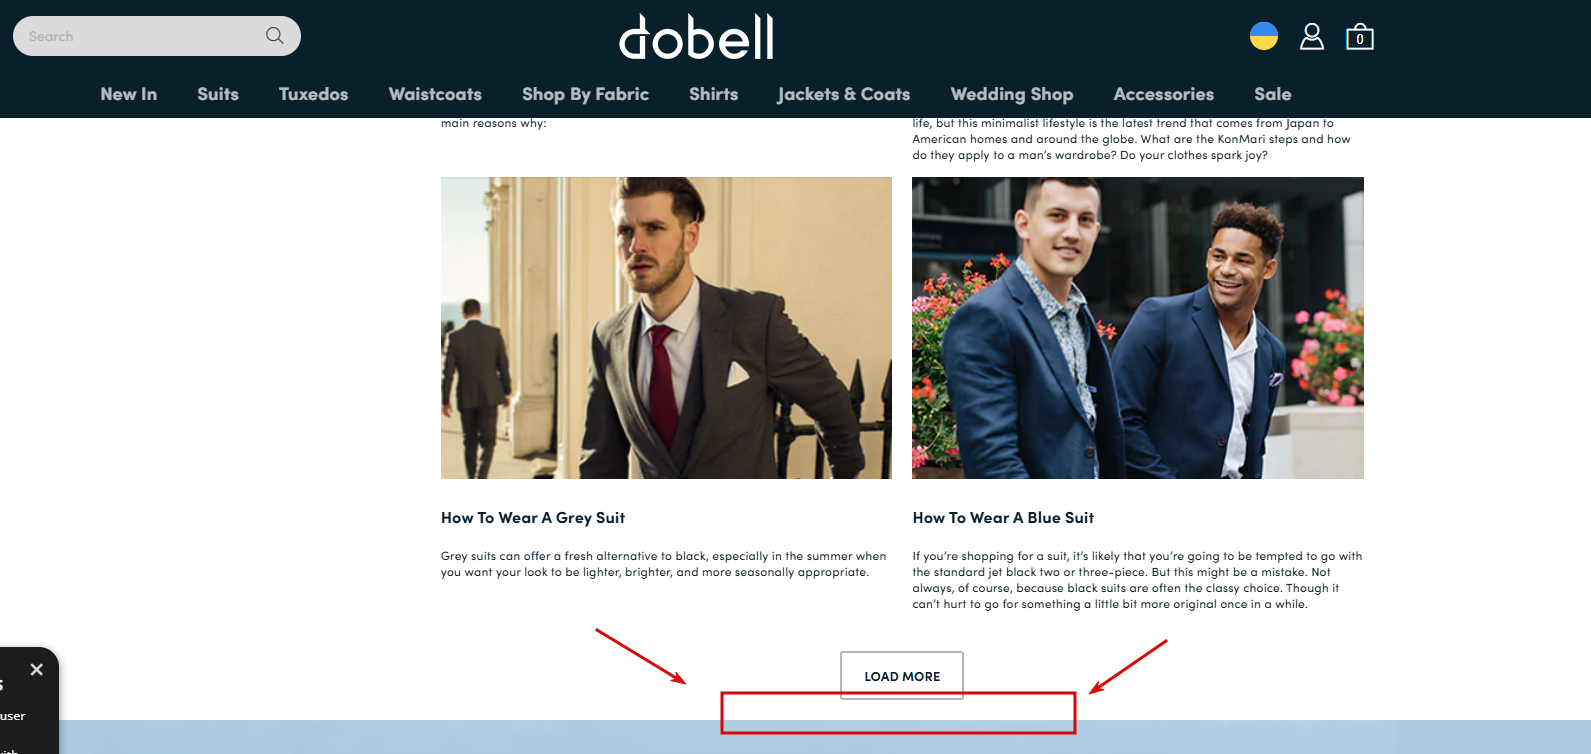
Task: Expand the Tuxedos menu
Action: pyautogui.click(x=314, y=94)
